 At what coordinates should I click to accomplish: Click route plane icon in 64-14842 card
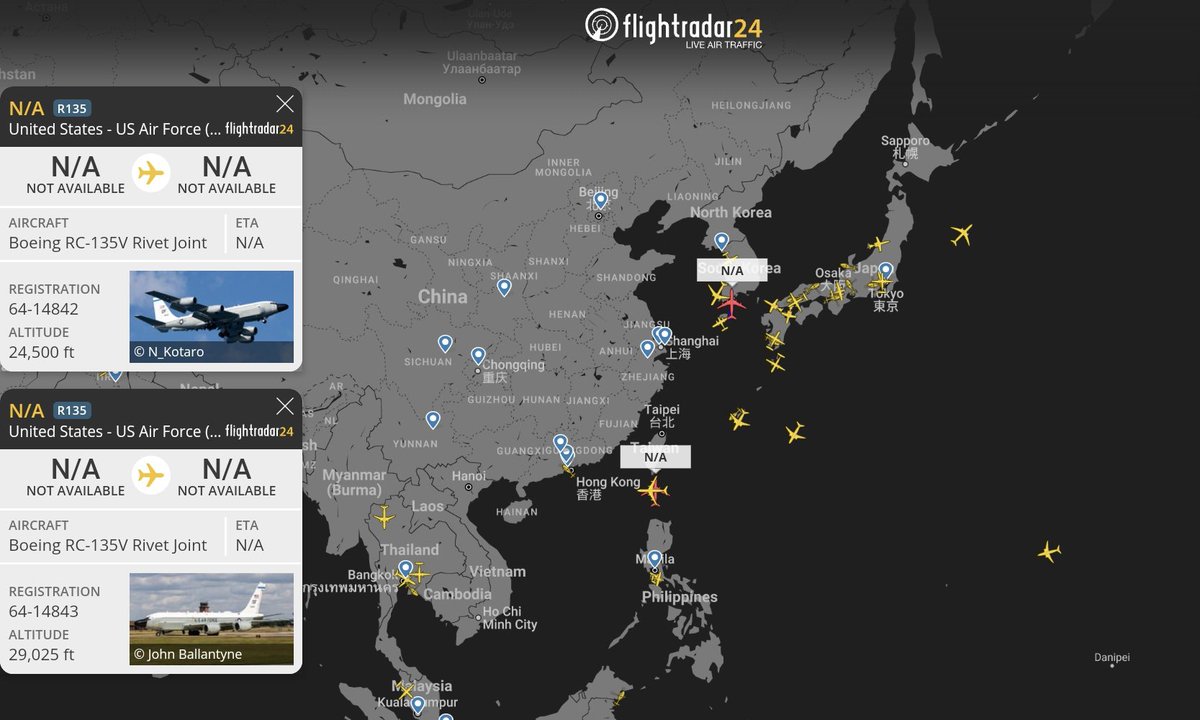[x=150, y=173]
